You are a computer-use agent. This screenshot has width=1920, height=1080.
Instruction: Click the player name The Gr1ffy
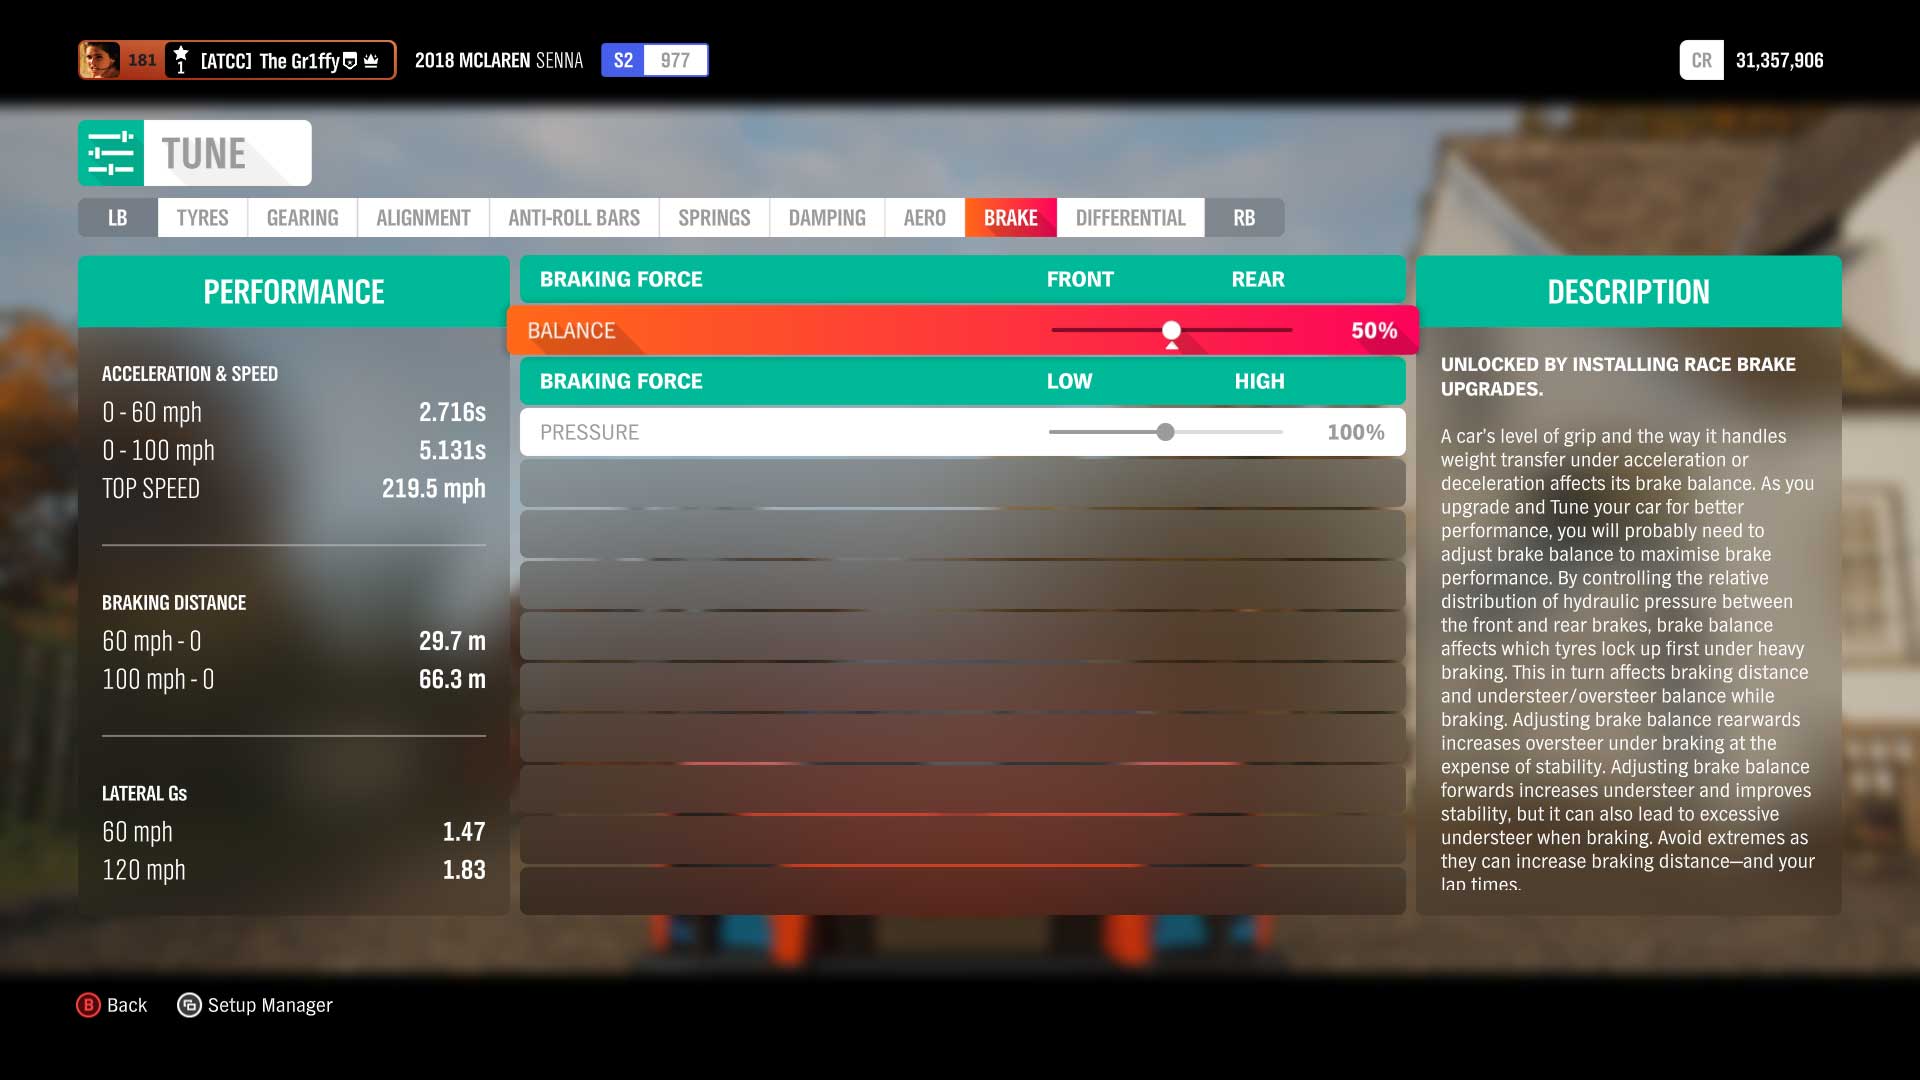(299, 61)
